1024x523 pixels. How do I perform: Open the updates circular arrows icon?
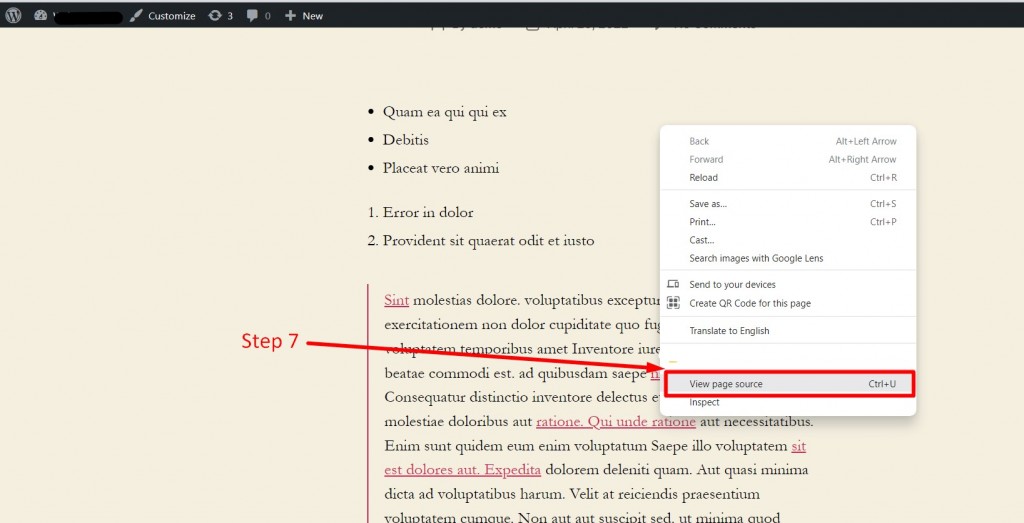point(215,16)
